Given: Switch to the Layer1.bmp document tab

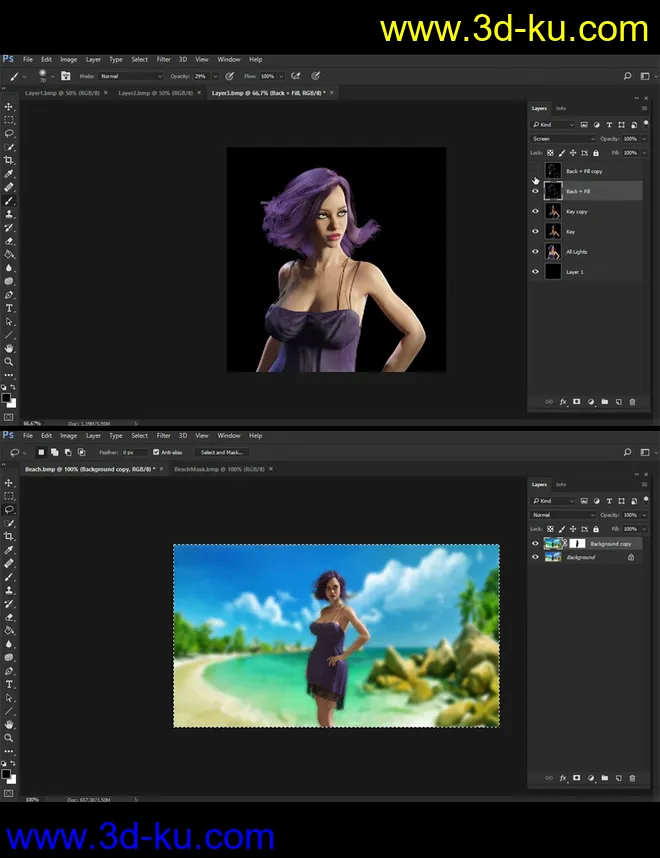Looking at the screenshot, I should tap(61, 92).
